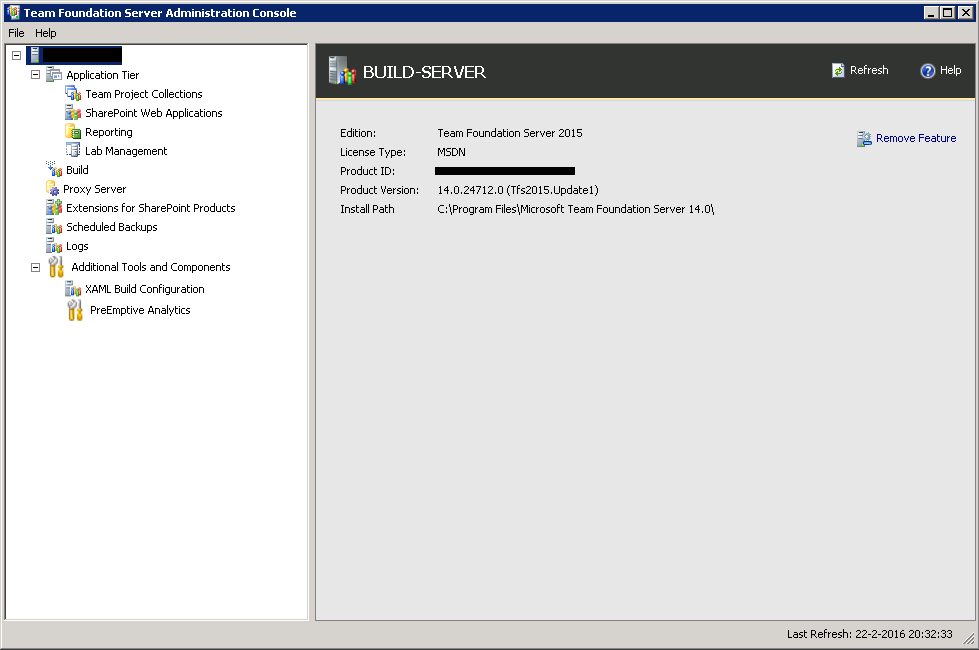
Task: Click the window resize grip corner
Action: click(x=969, y=639)
